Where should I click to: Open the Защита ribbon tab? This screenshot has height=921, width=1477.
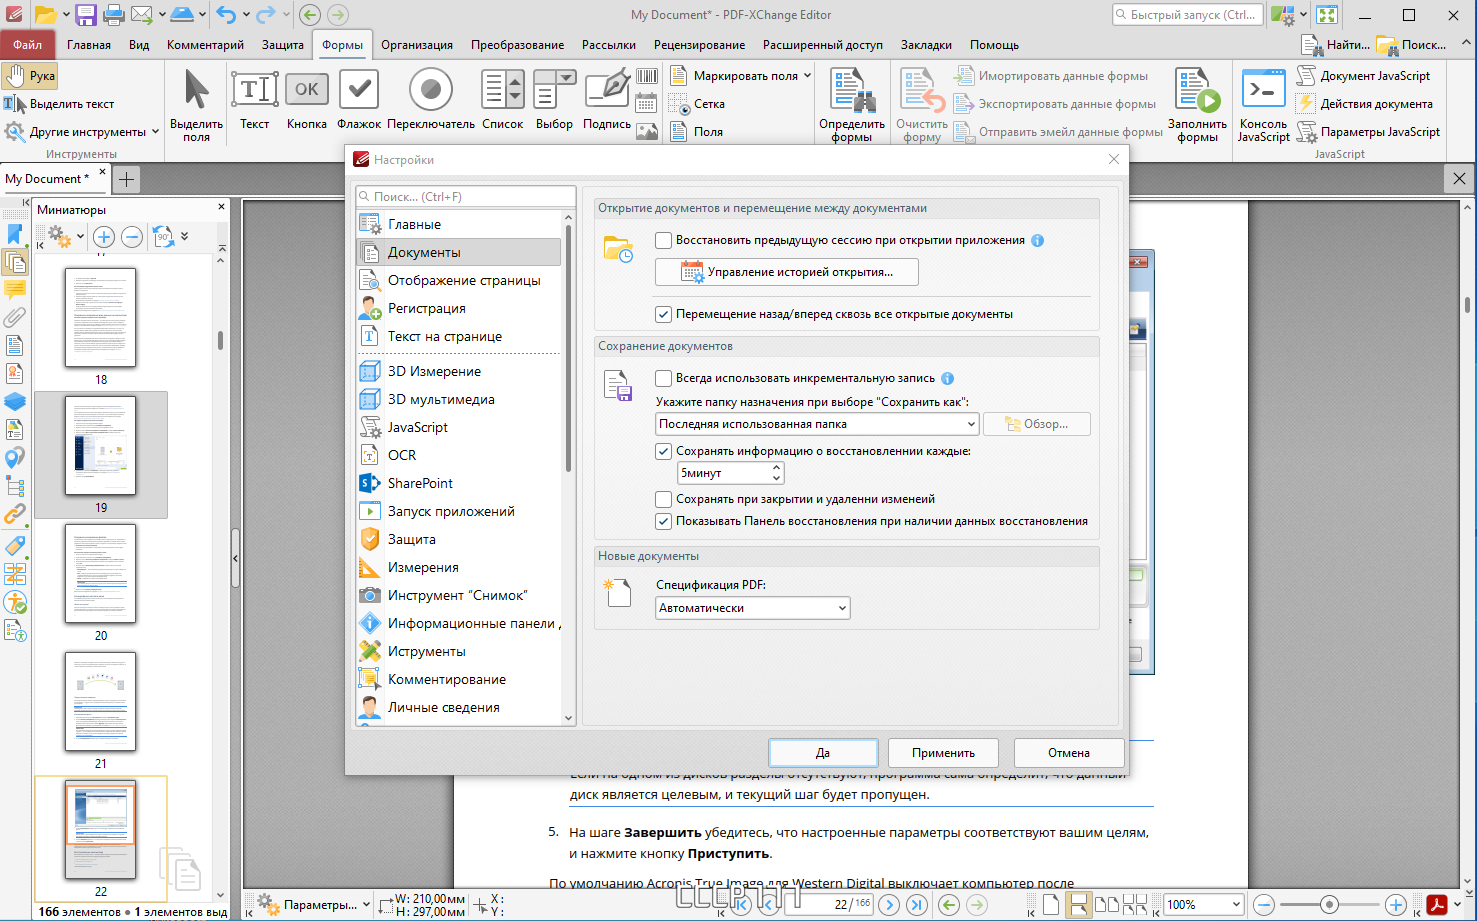coord(283,45)
